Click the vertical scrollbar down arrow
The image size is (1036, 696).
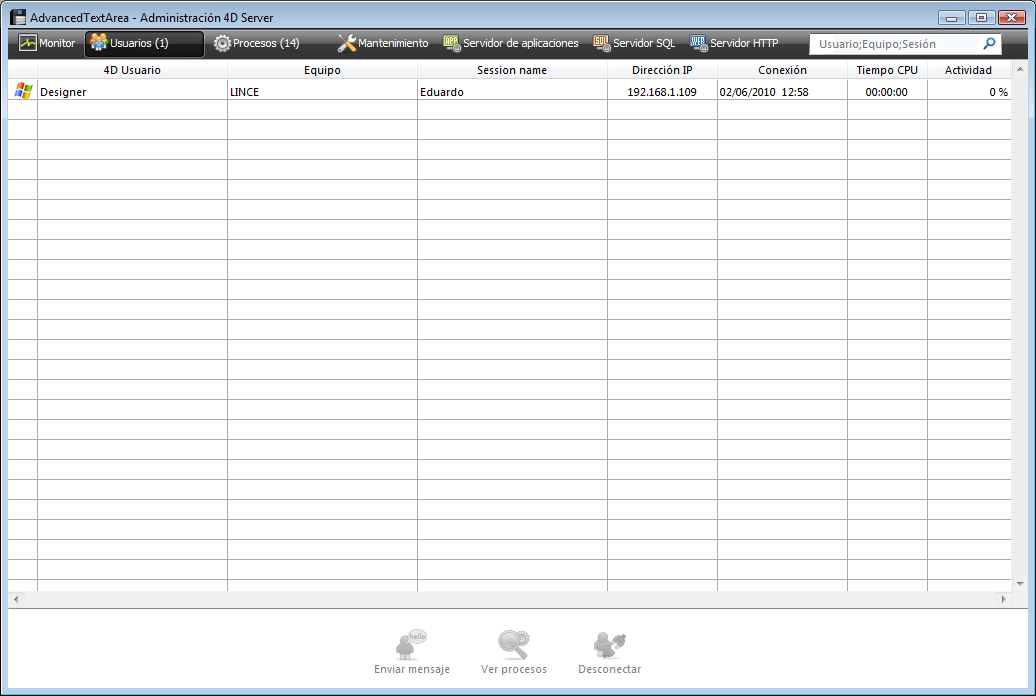[x=1020, y=584]
